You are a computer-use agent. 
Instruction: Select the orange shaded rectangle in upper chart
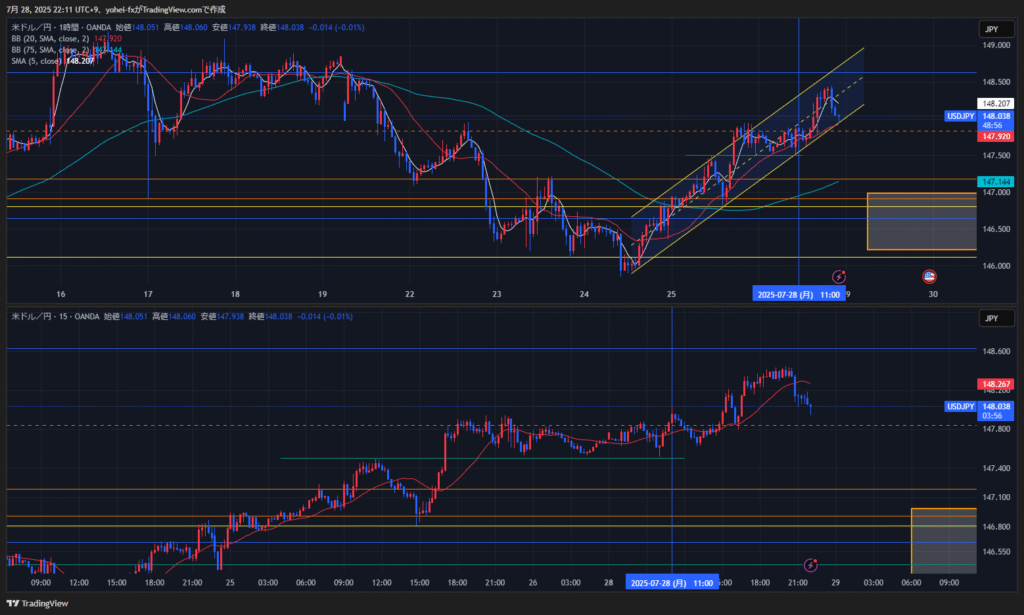[x=921, y=221]
